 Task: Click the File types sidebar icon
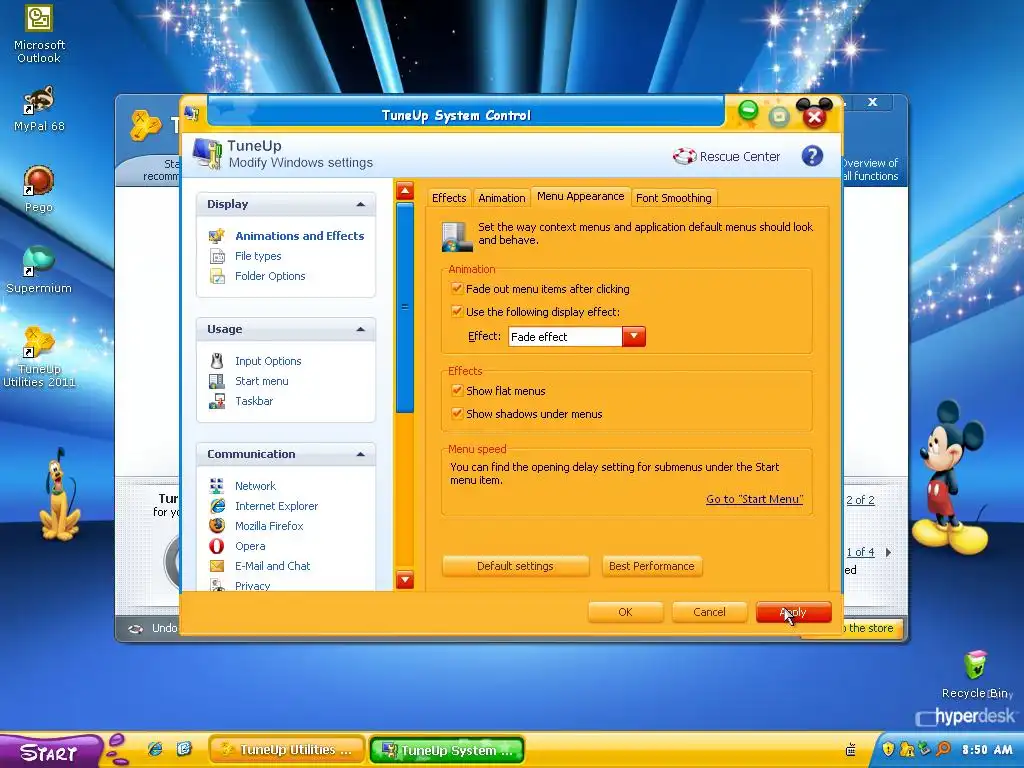click(x=217, y=256)
